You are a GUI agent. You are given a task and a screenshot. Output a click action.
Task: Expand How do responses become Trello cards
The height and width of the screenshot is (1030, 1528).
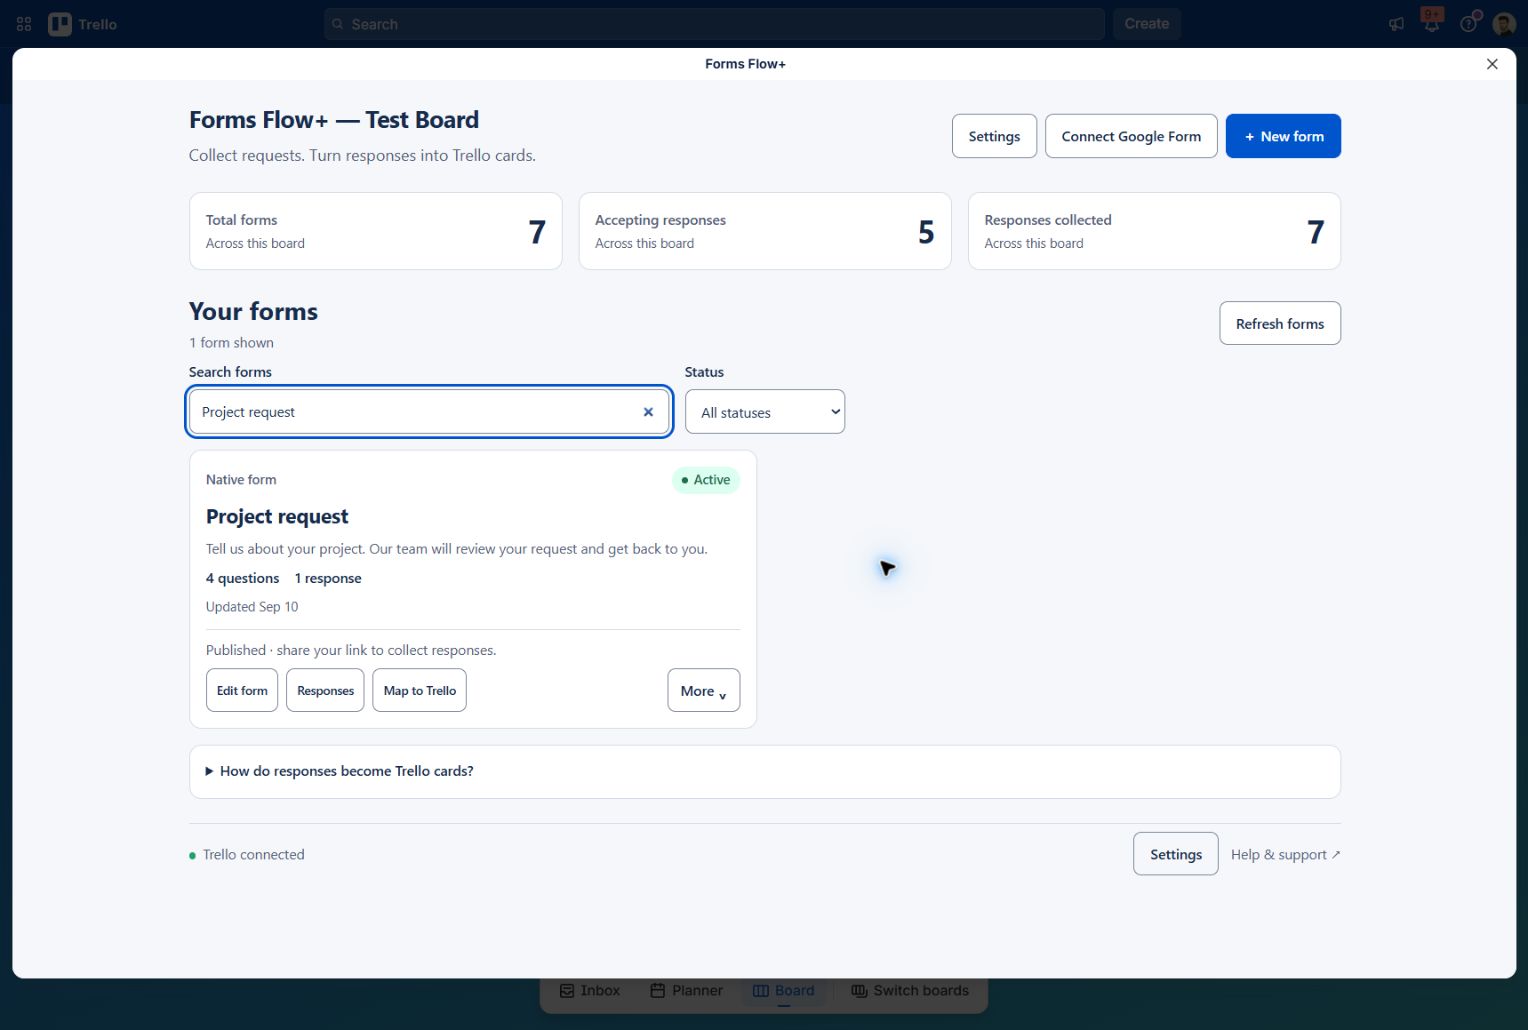pyautogui.click(x=764, y=771)
